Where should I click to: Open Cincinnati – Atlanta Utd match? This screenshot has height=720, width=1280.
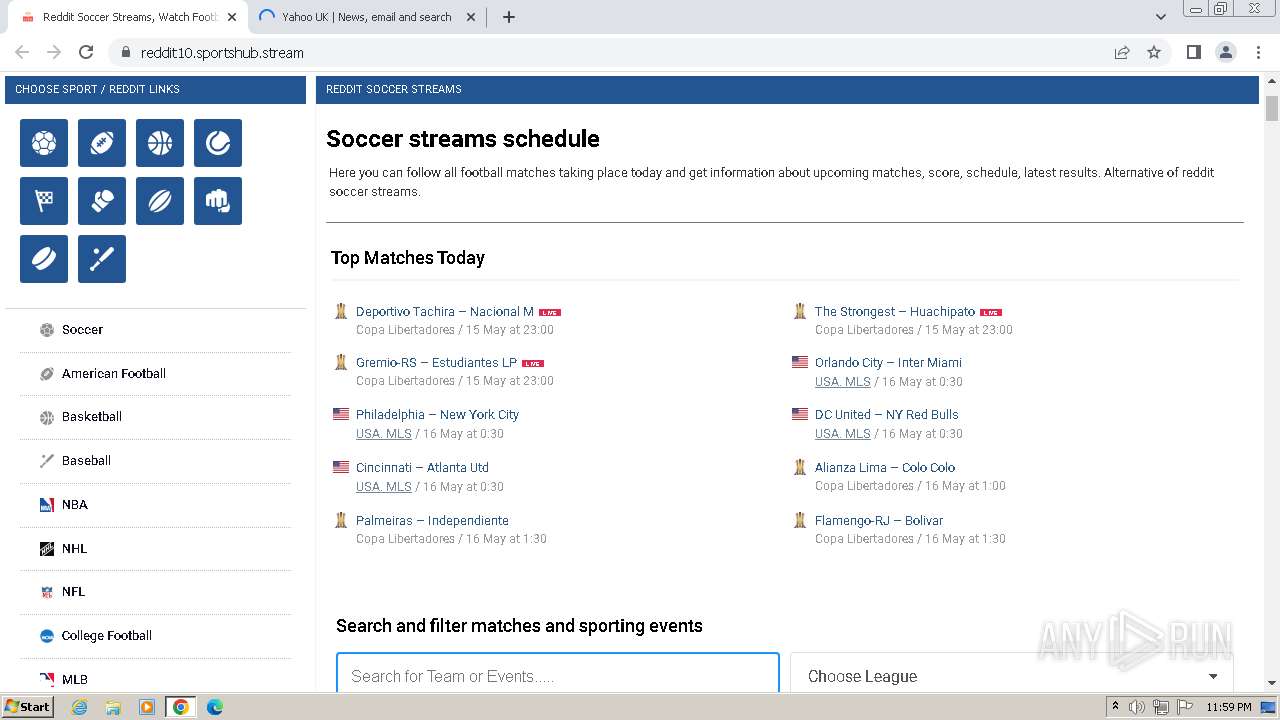click(422, 468)
